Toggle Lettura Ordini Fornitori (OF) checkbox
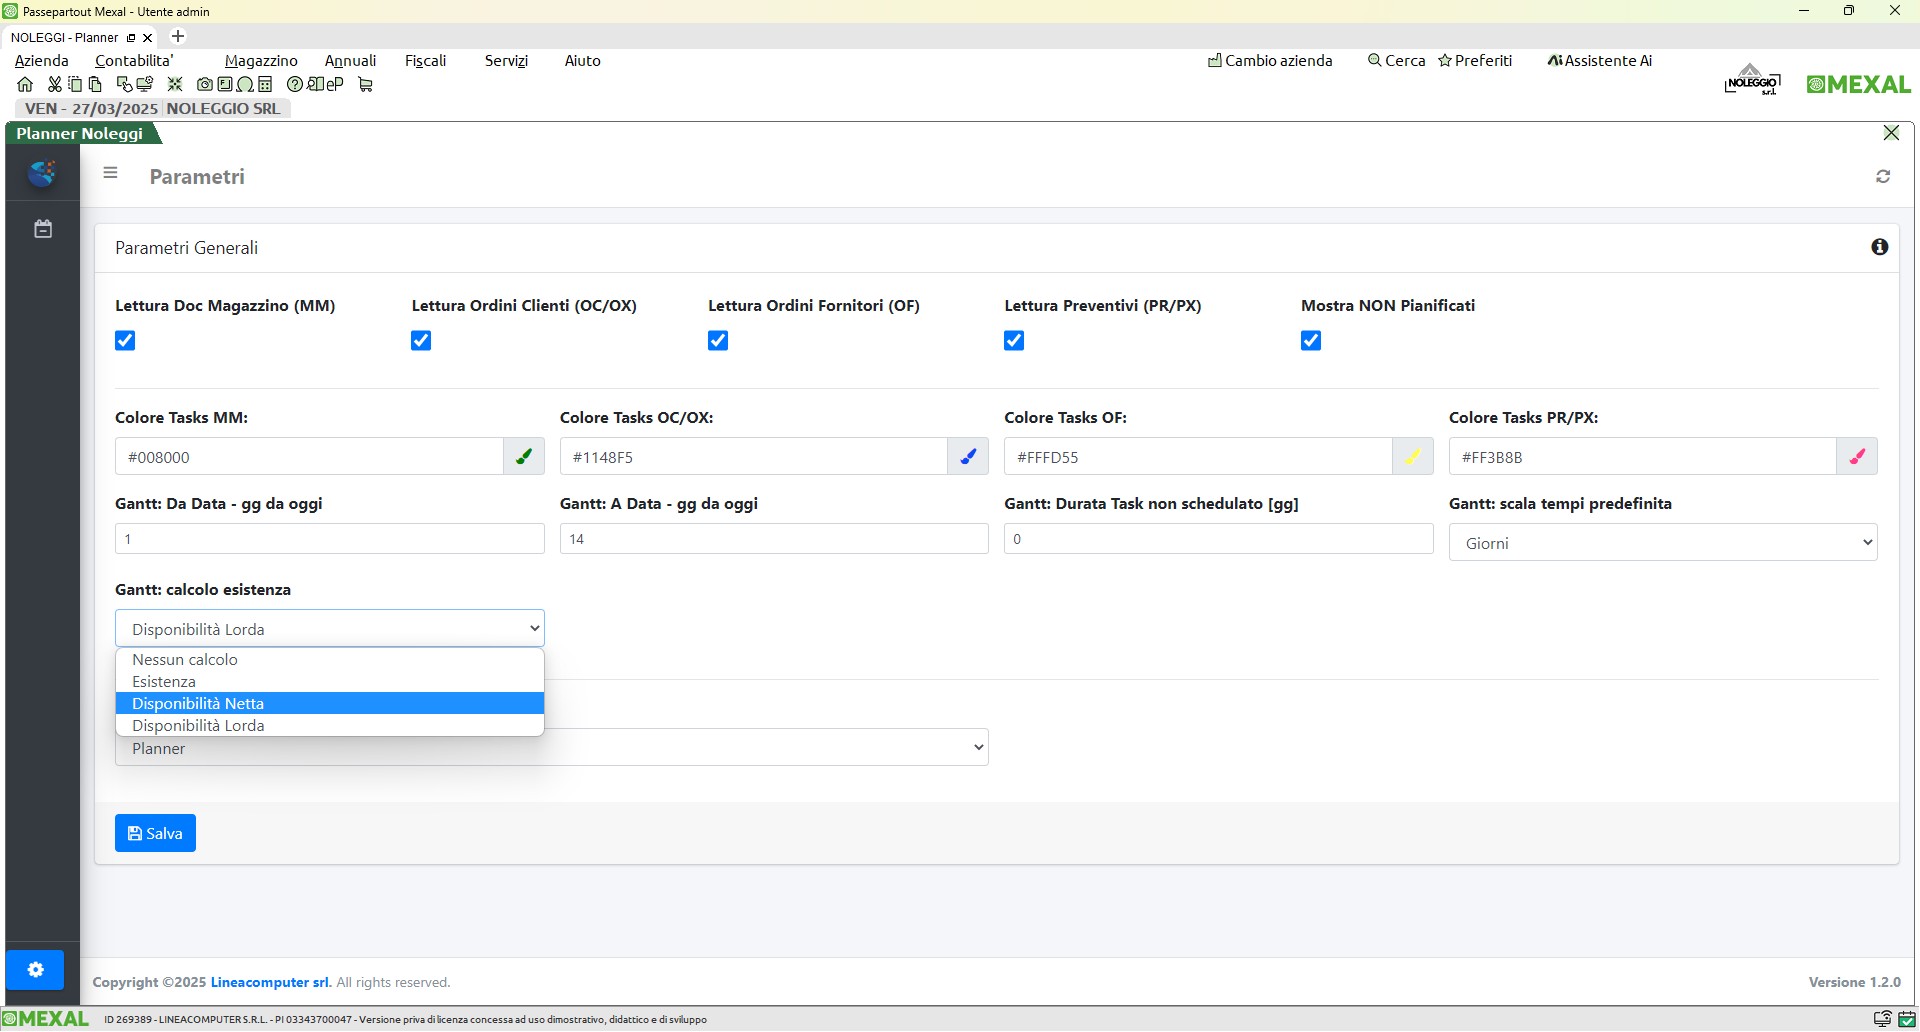Image resolution: width=1920 pixels, height=1032 pixels. (x=718, y=341)
